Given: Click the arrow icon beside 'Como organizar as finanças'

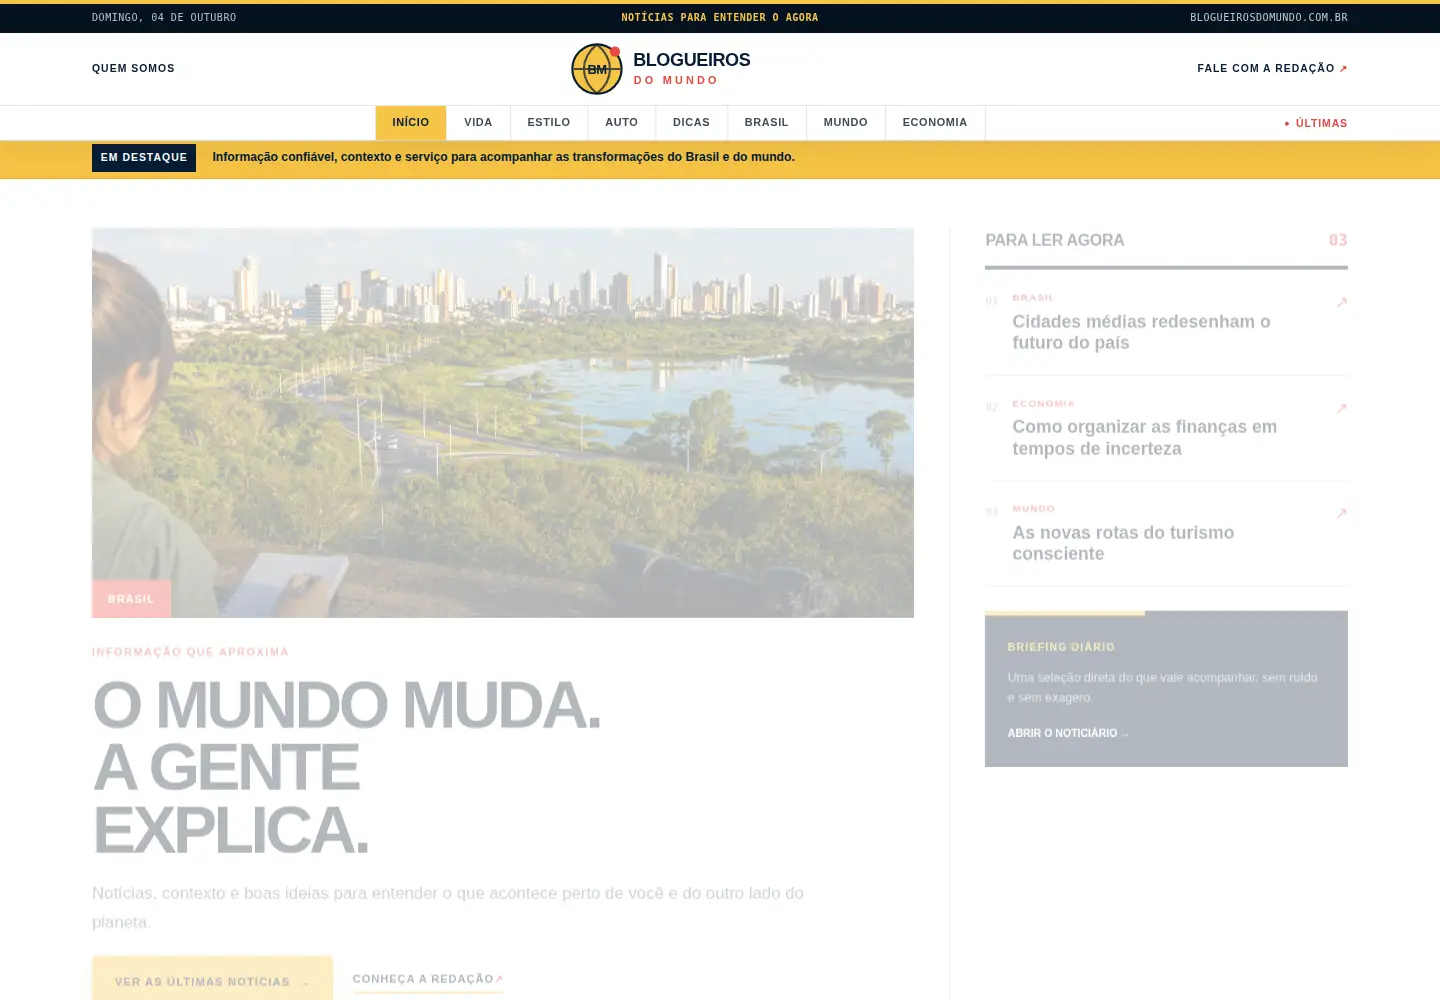Looking at the screenshot, I should pos(1342,408).
